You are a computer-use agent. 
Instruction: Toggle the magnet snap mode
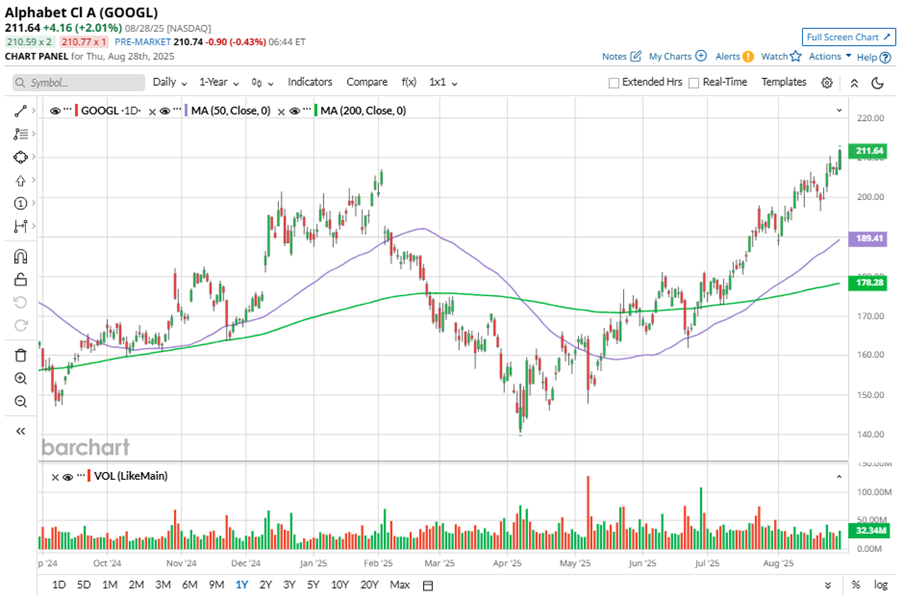coord(20,256)
